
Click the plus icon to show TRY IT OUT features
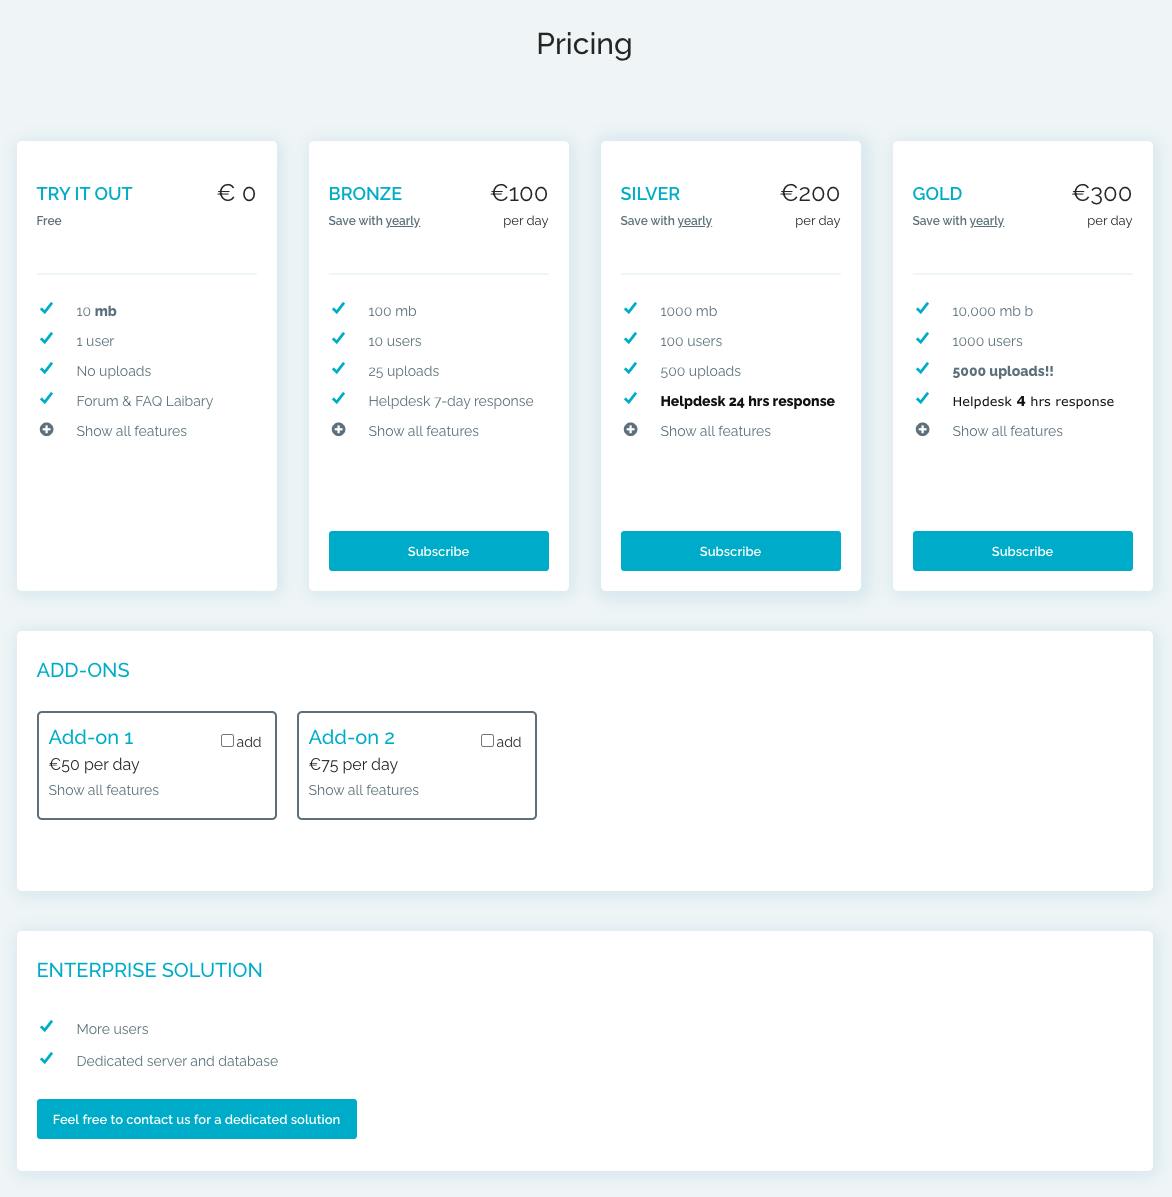click(x=46, y=429)
